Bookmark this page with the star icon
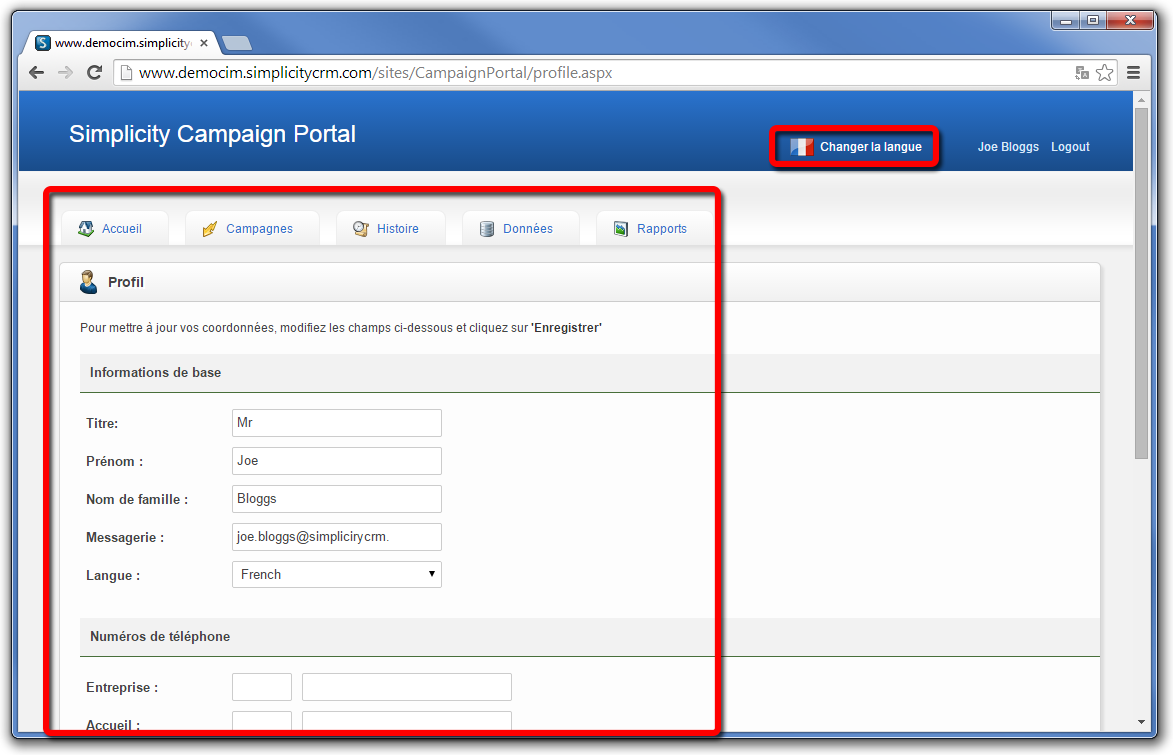 click(x=1104, y=73)
